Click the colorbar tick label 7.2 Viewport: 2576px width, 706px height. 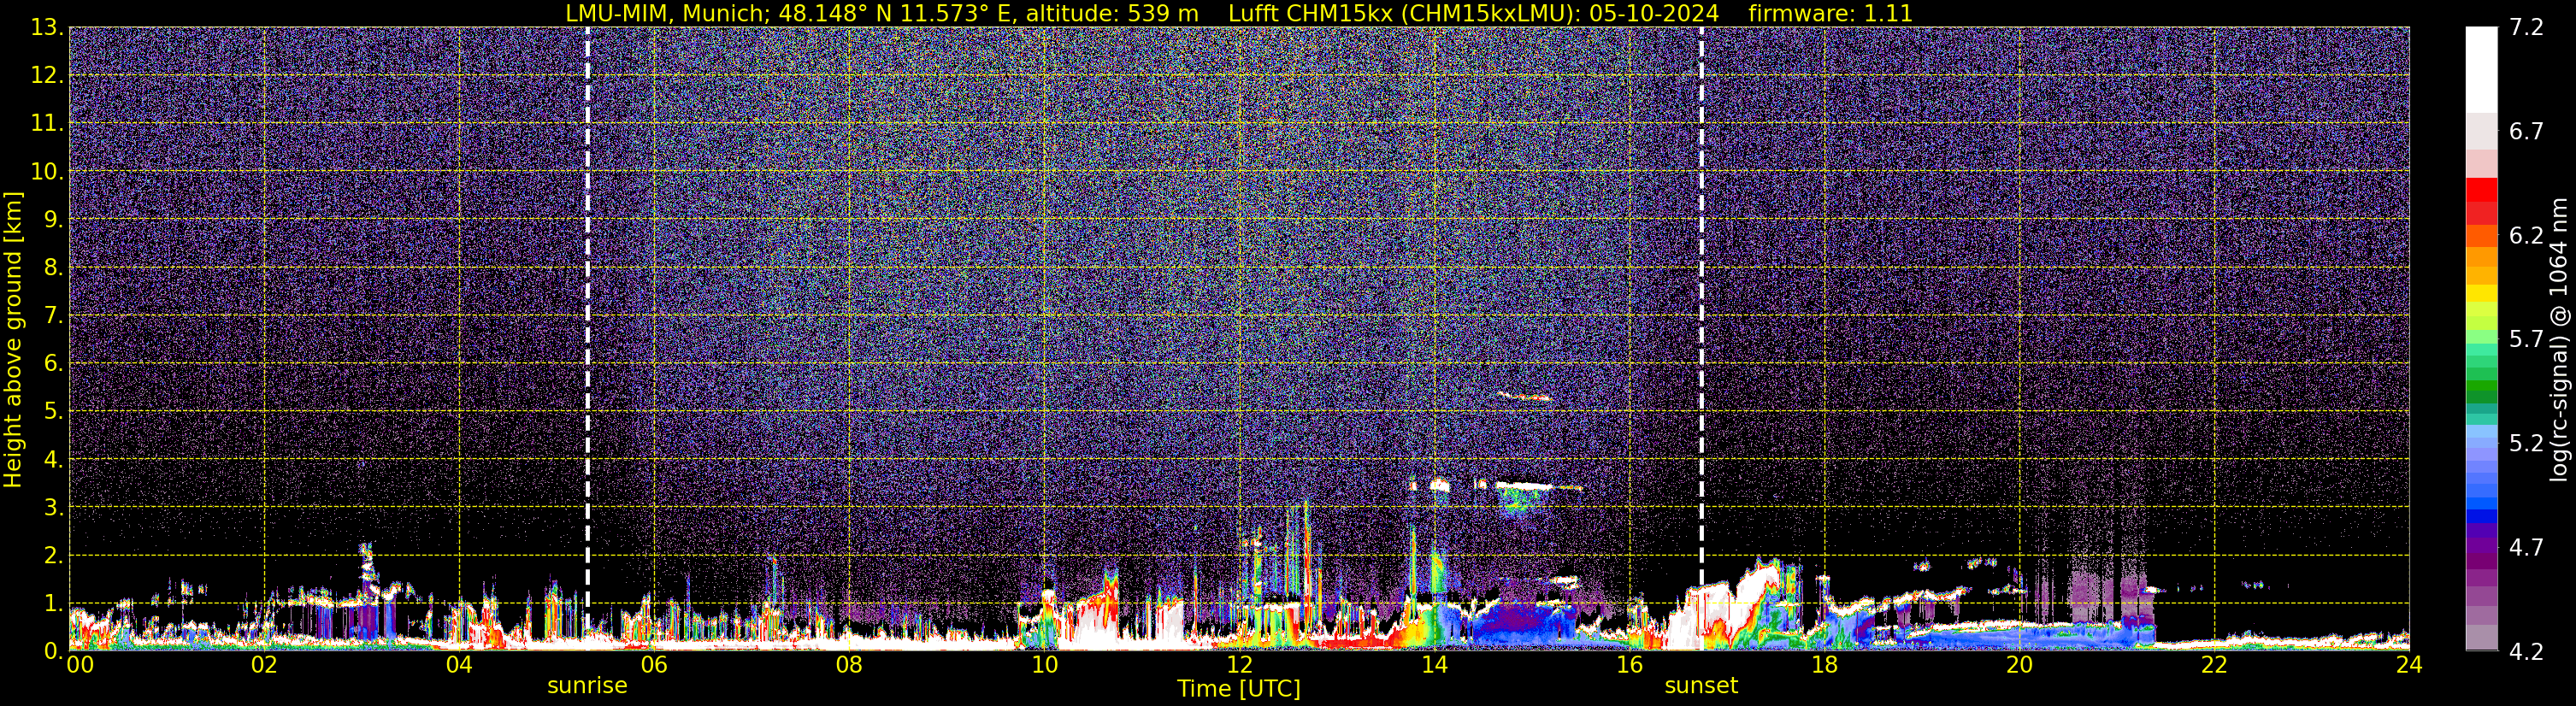[2526, 28]
